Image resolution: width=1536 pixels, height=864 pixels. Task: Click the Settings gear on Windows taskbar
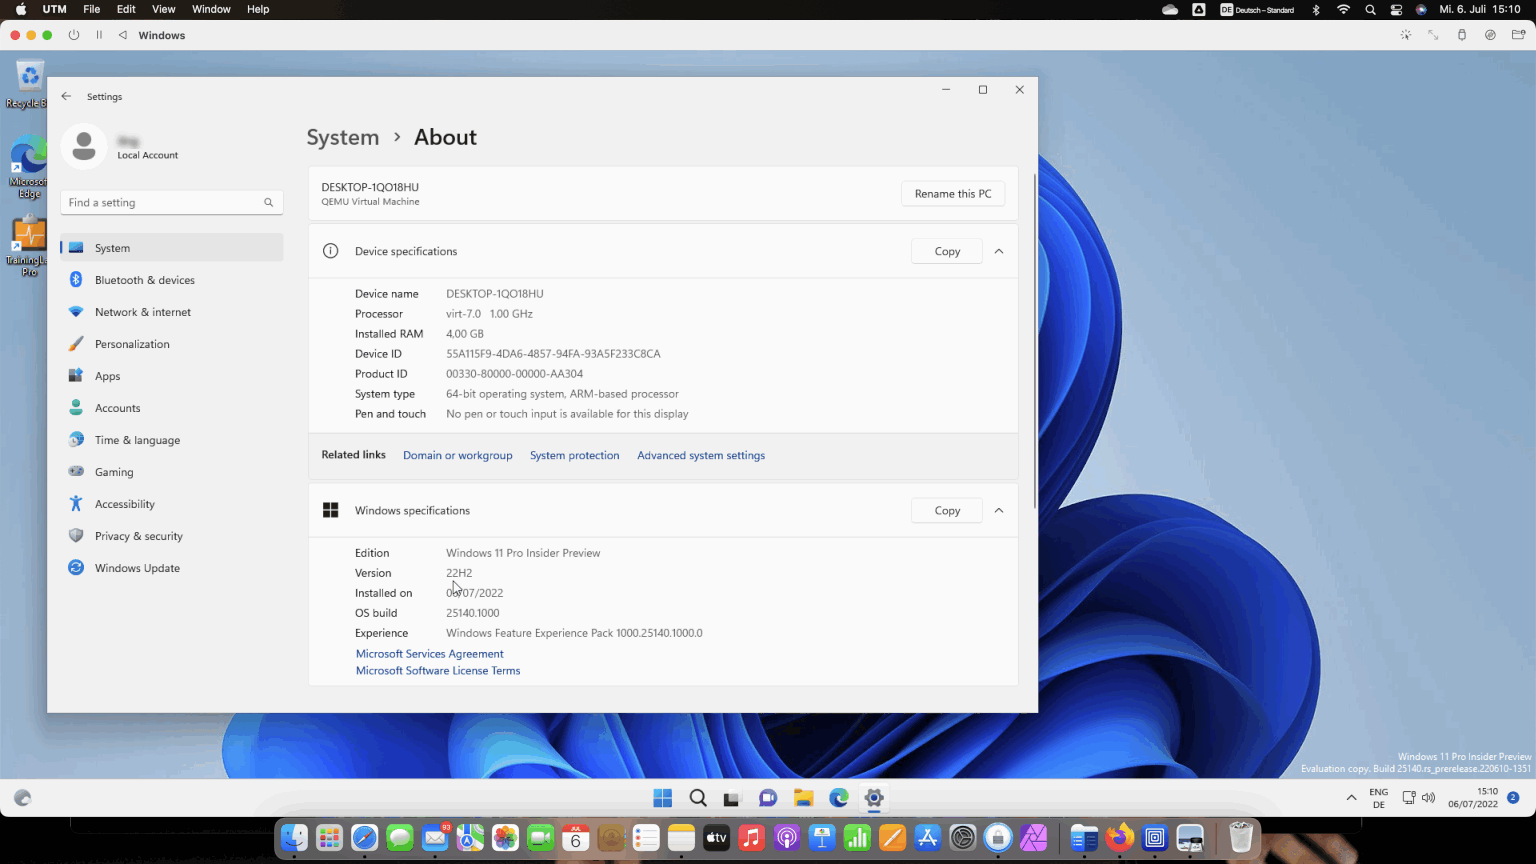(x=874, y=798)
